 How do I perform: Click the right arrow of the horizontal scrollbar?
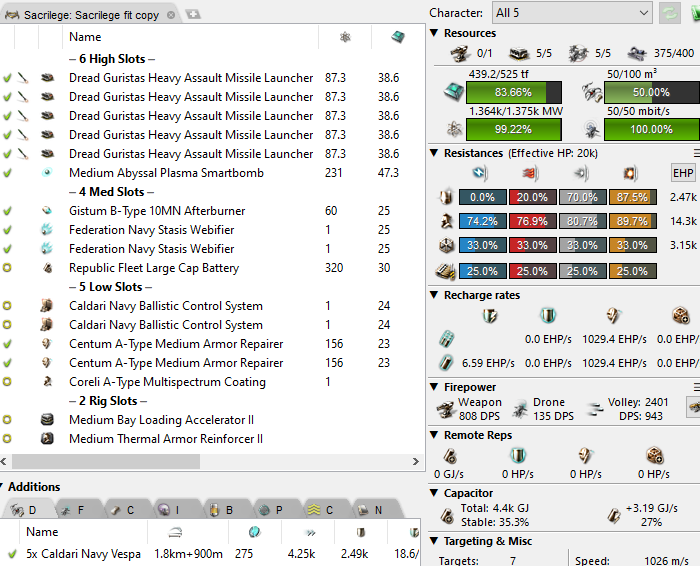pos(416,462)
